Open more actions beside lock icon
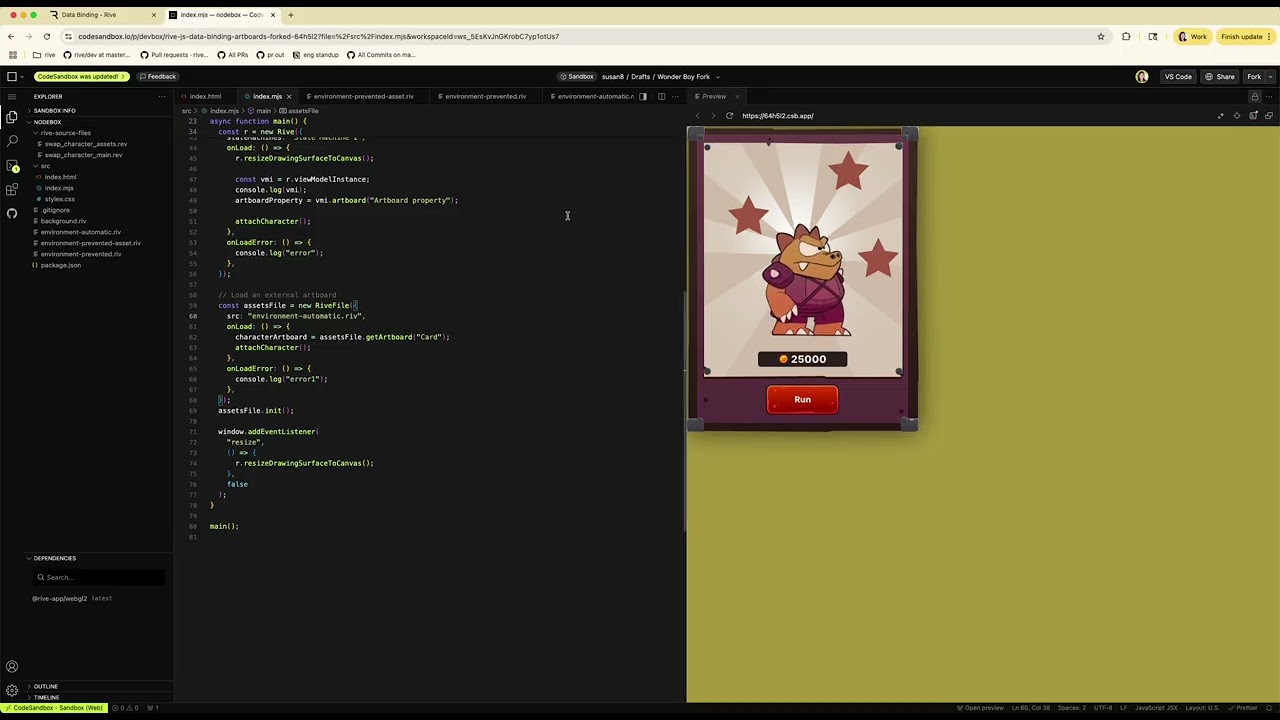This screenshot has height=720, width=1280. pos(1270,97)
